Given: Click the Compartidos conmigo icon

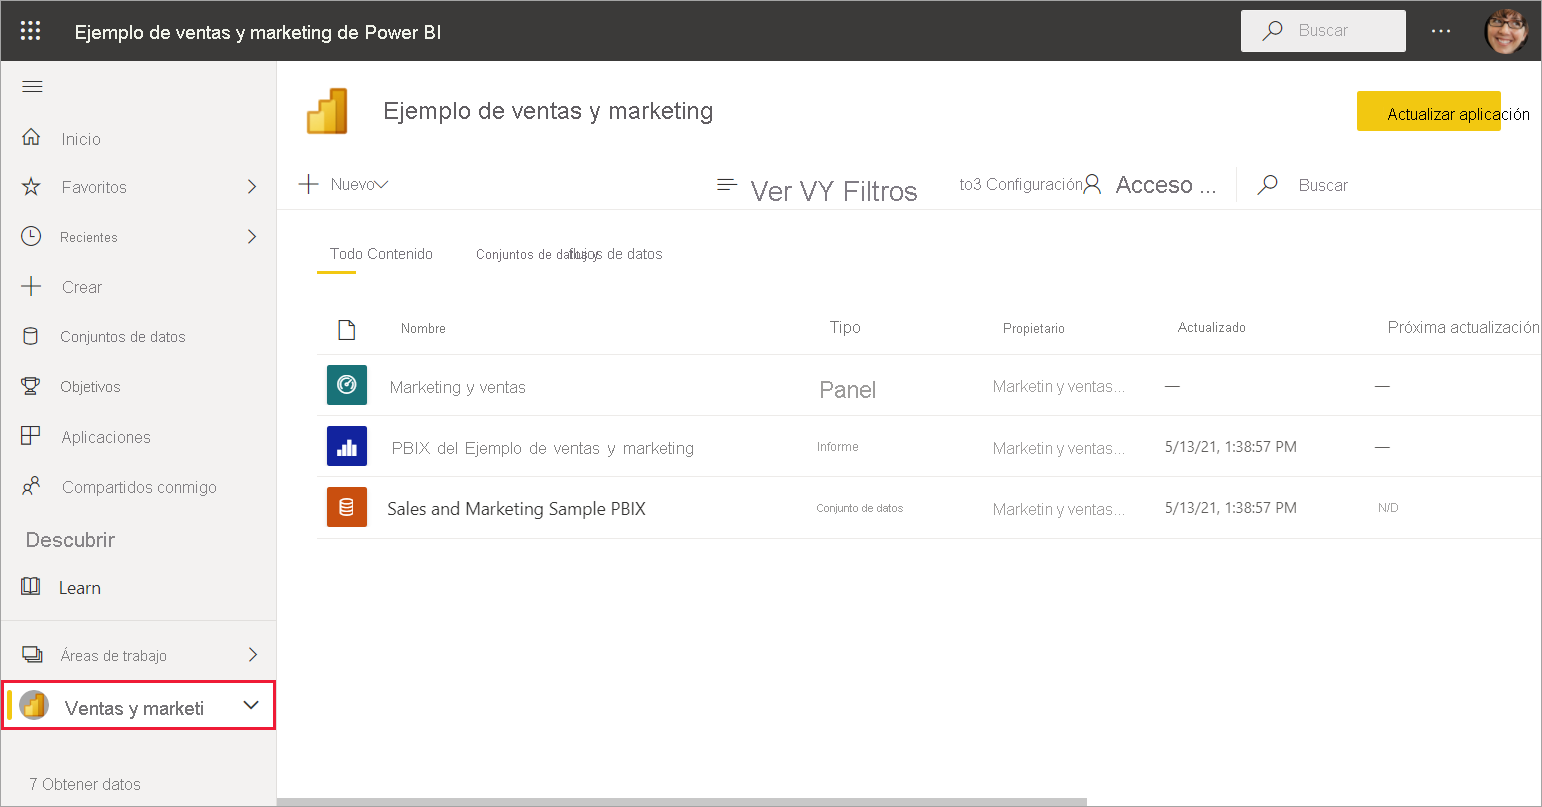Looking at the screenshot, I should (x=31, y=486).
